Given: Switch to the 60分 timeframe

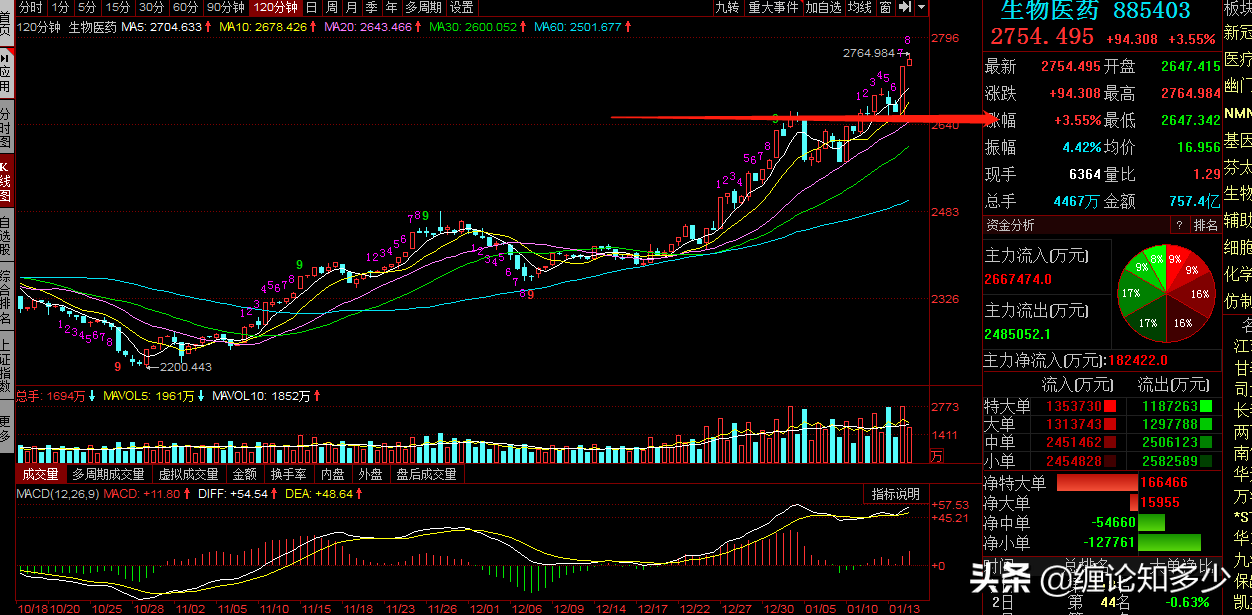Looking at the screenshot, I should pos(185,7).
